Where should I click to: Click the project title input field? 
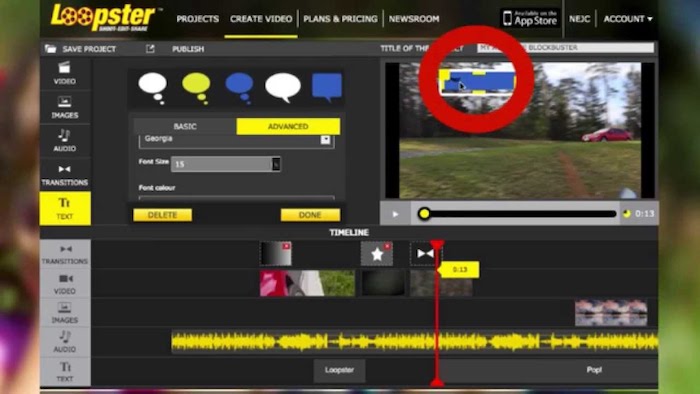coord(566,47)
